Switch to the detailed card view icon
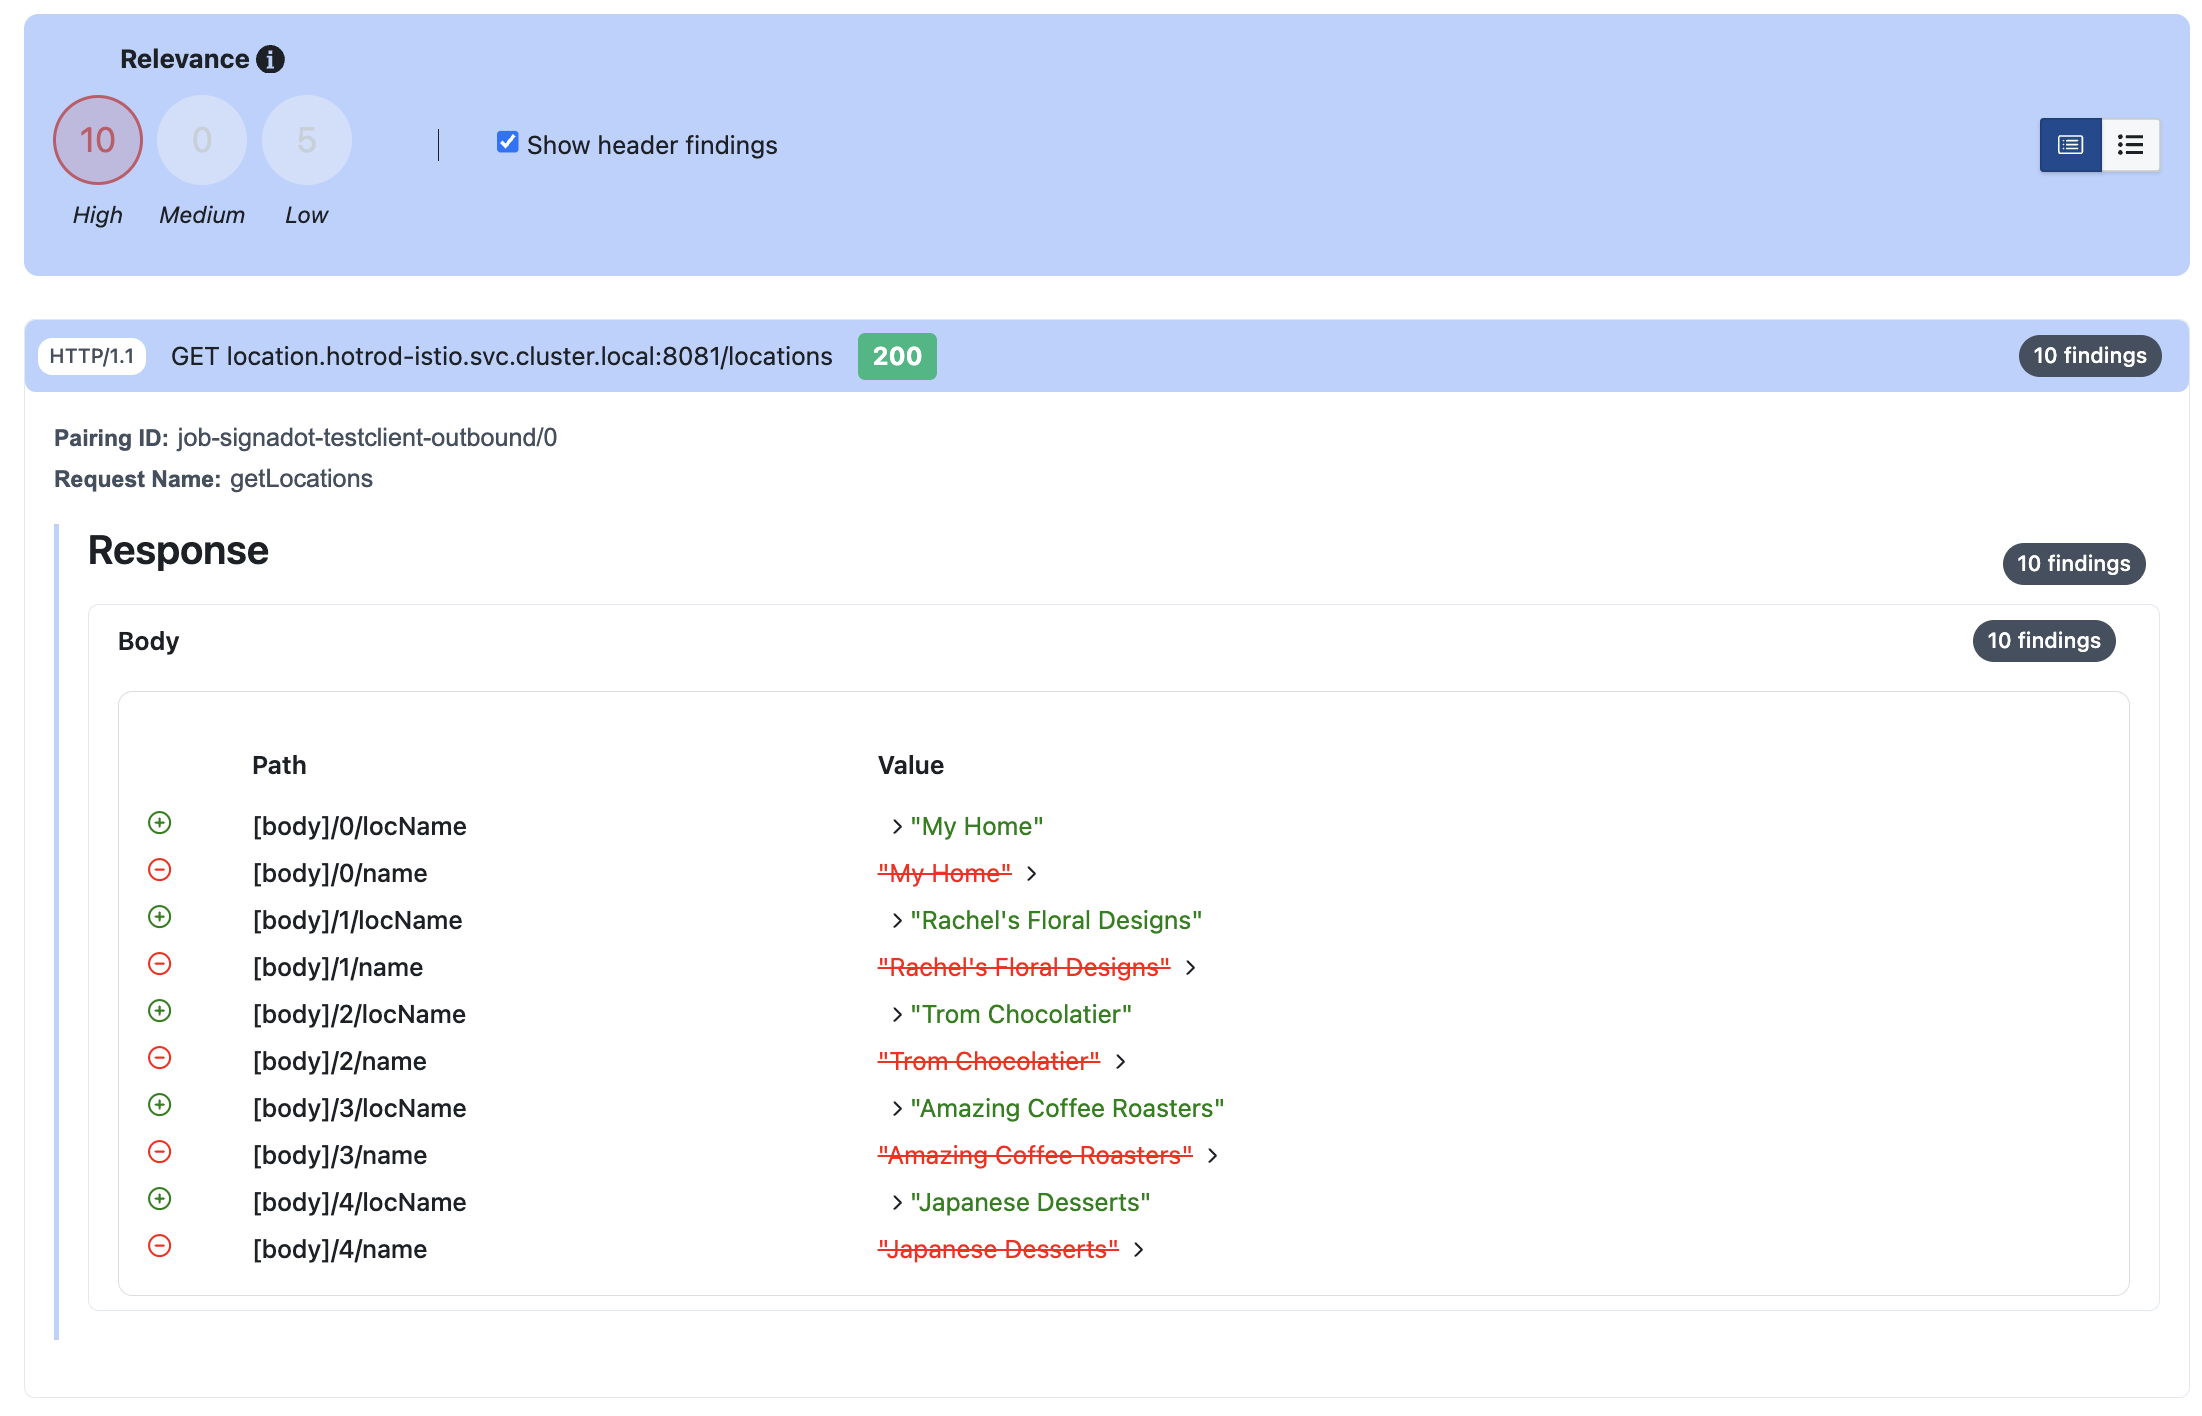 (2070, 145)
